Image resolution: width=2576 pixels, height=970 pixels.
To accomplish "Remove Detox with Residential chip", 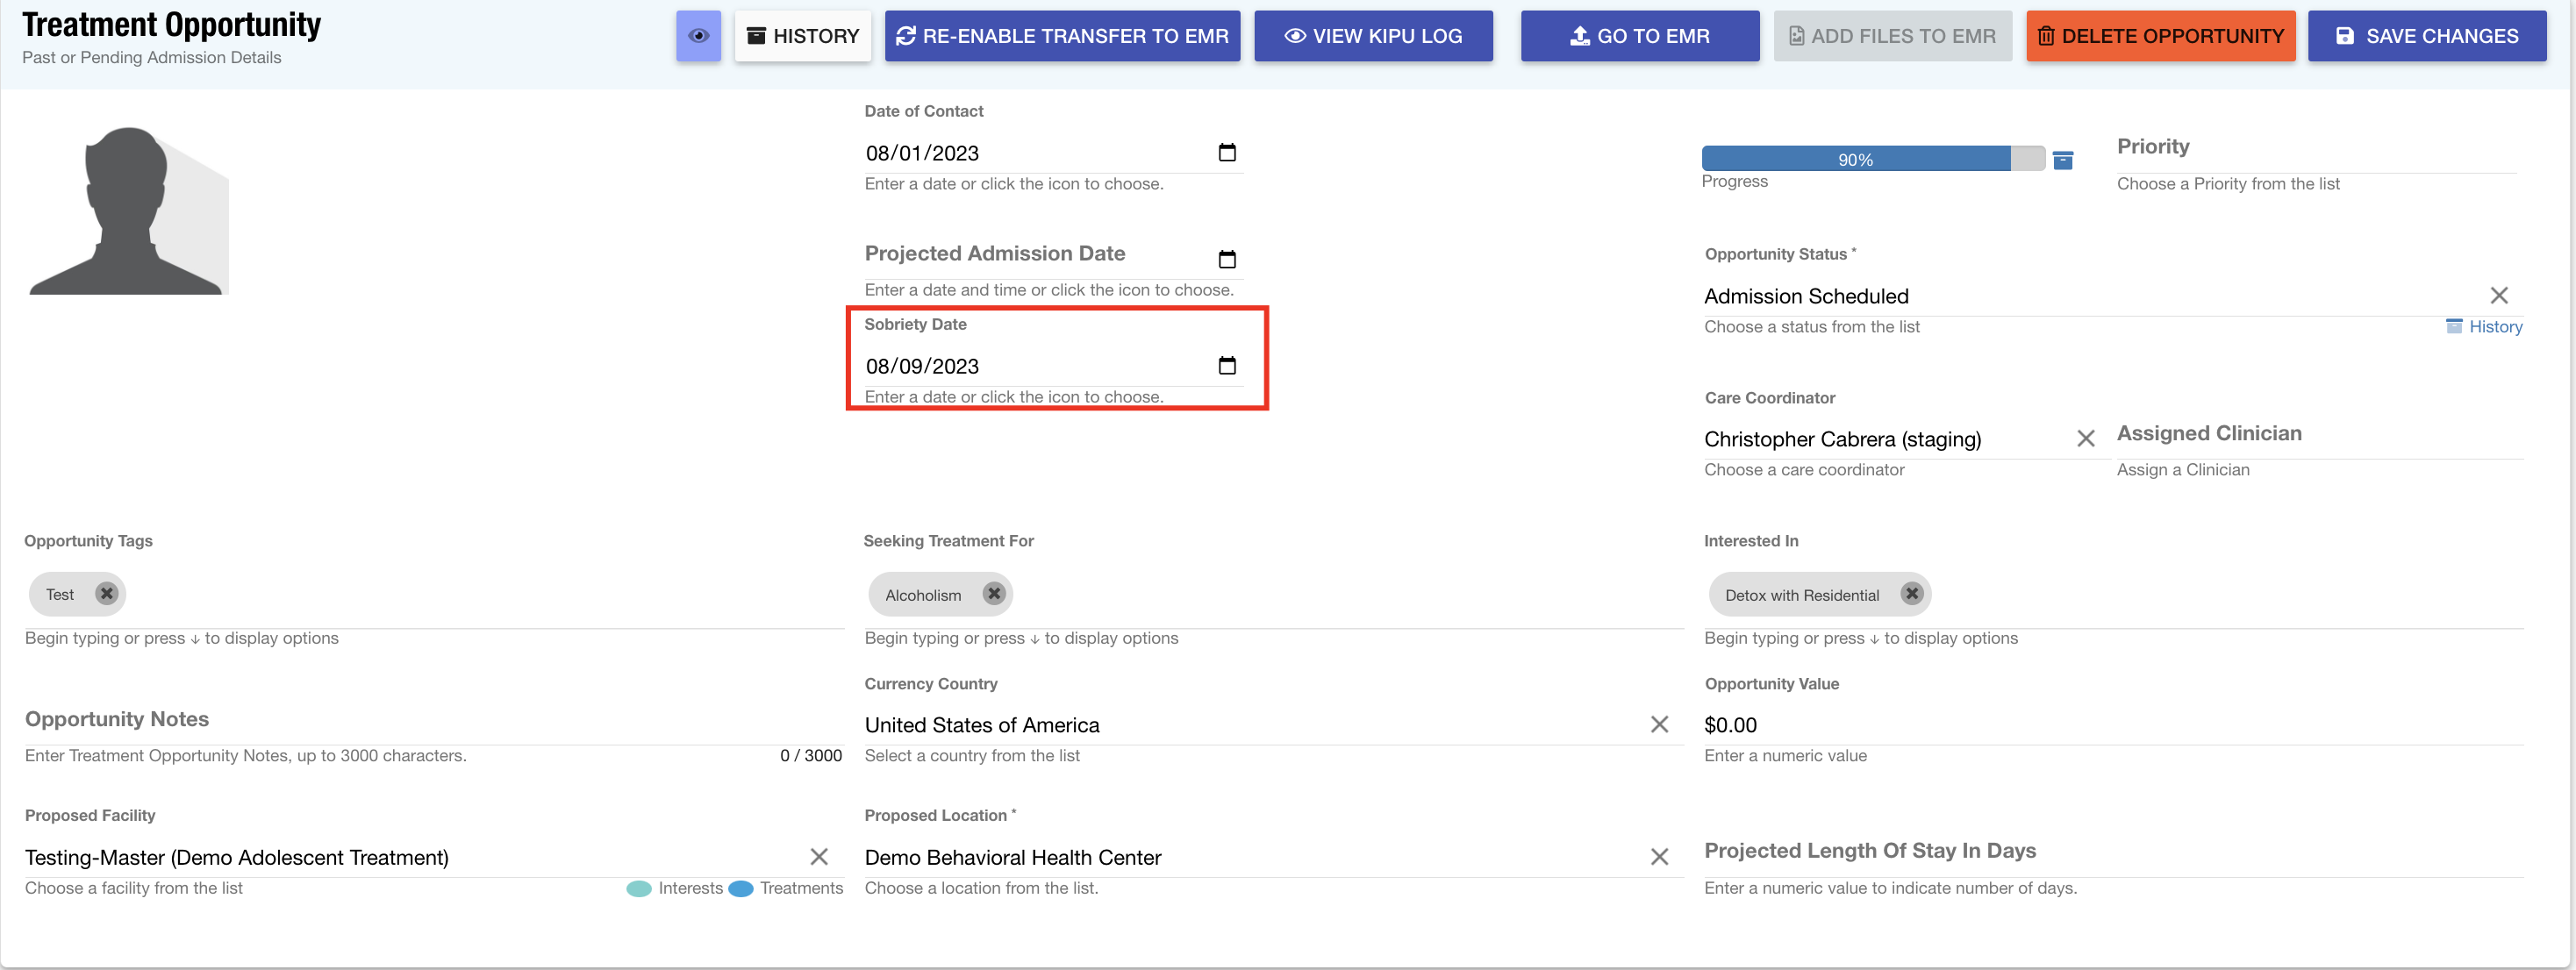I will [x=1911, y=594].
